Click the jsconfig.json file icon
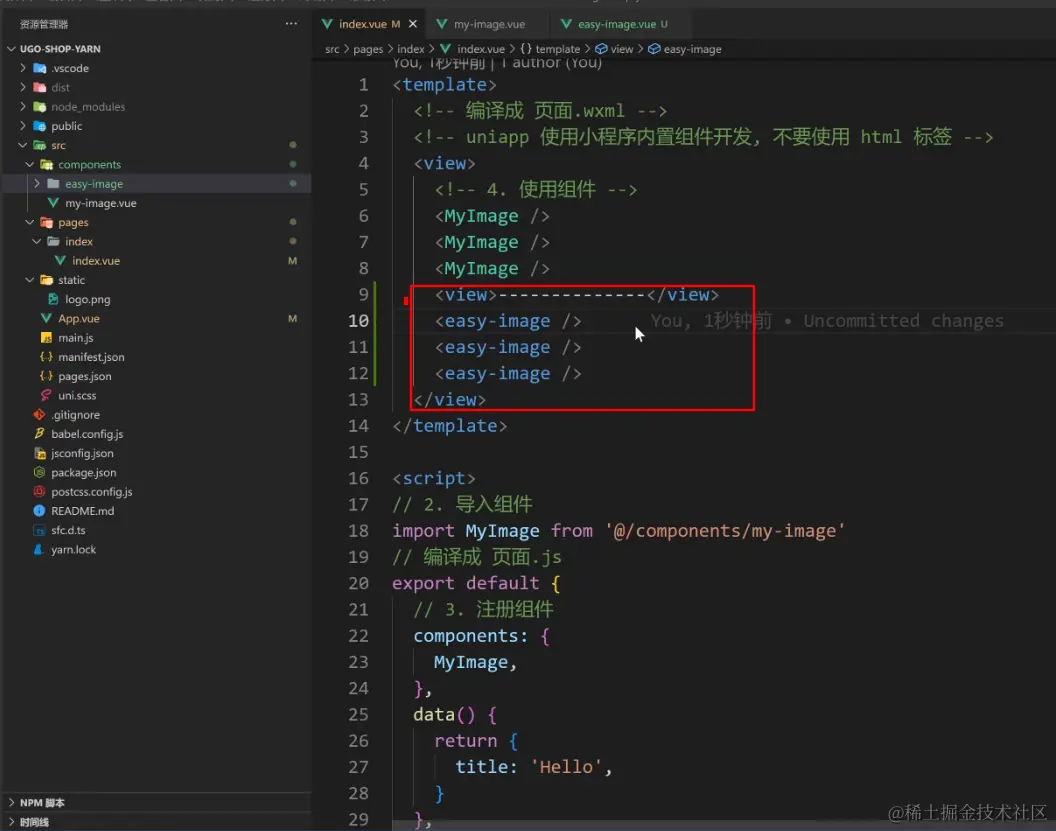The height and width of the screenshot is (831, 1056). point(39,453)
